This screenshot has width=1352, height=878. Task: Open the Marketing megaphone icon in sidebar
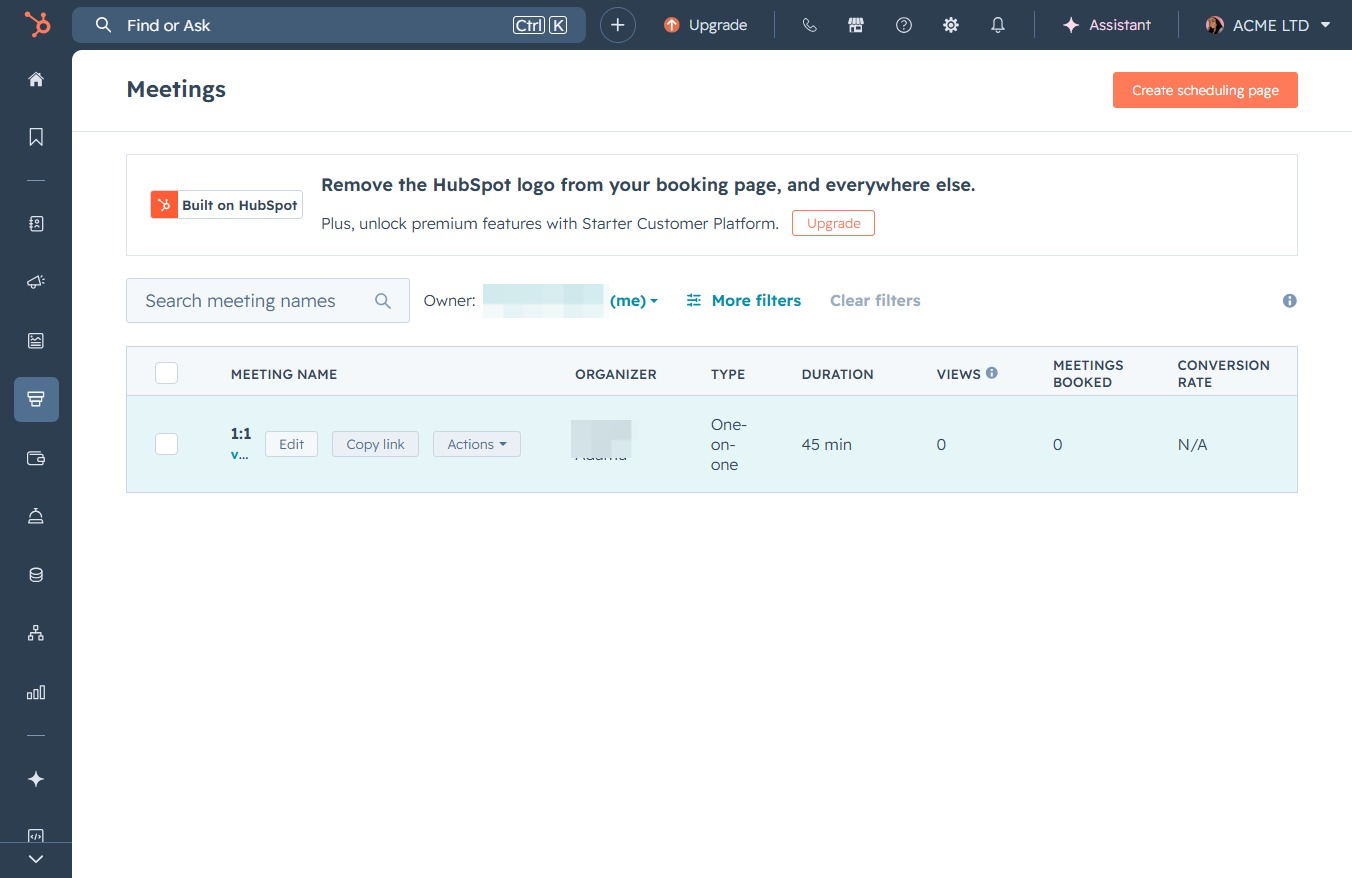[x=36, y=283]
